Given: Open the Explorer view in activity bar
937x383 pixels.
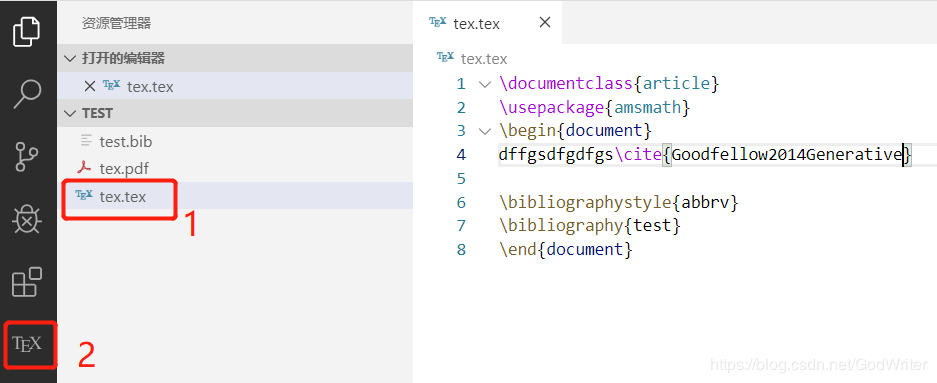Looking at the screenshot, I should tap(27, 32).
